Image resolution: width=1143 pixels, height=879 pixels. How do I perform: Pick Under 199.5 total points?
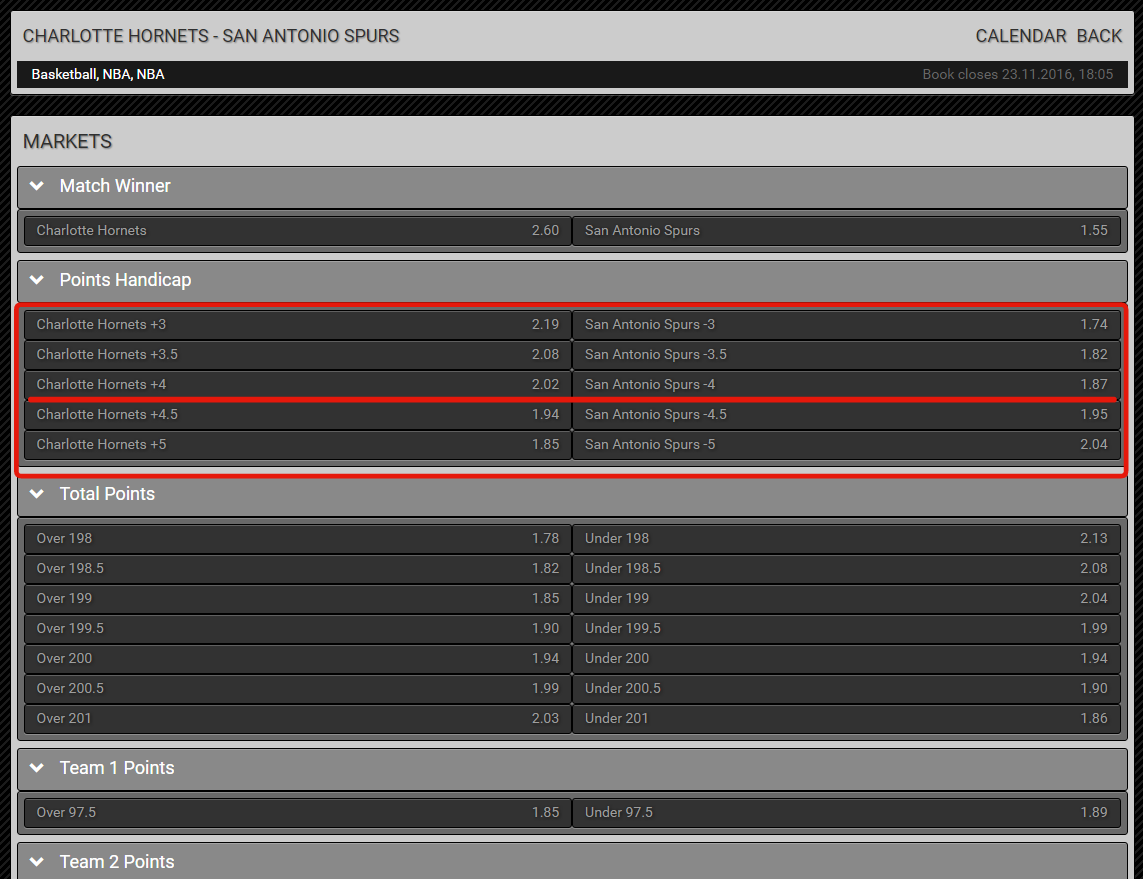coord(846,628)
